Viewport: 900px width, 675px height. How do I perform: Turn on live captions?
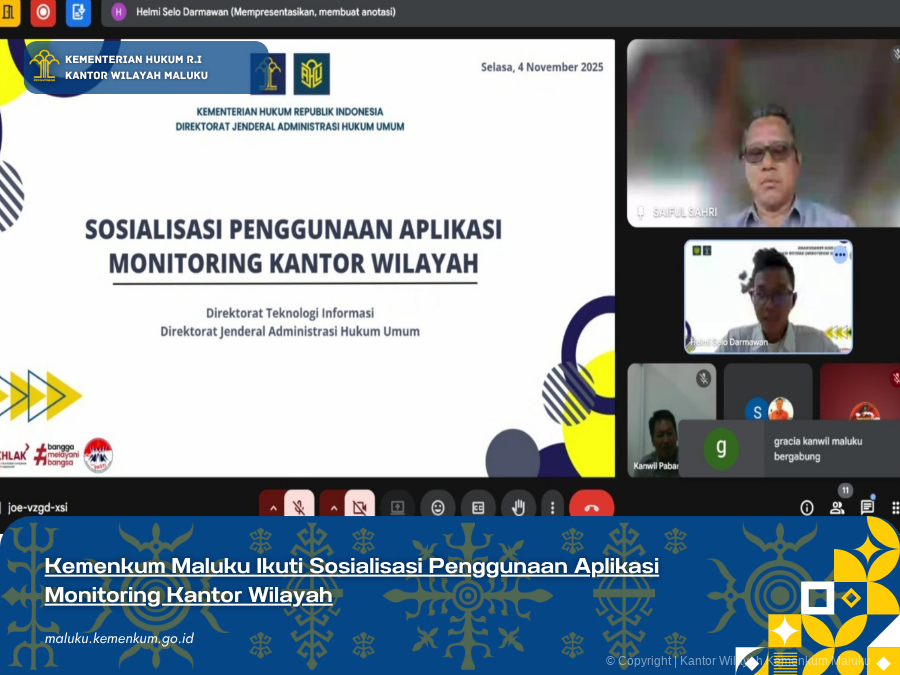[x=478, y=506]
